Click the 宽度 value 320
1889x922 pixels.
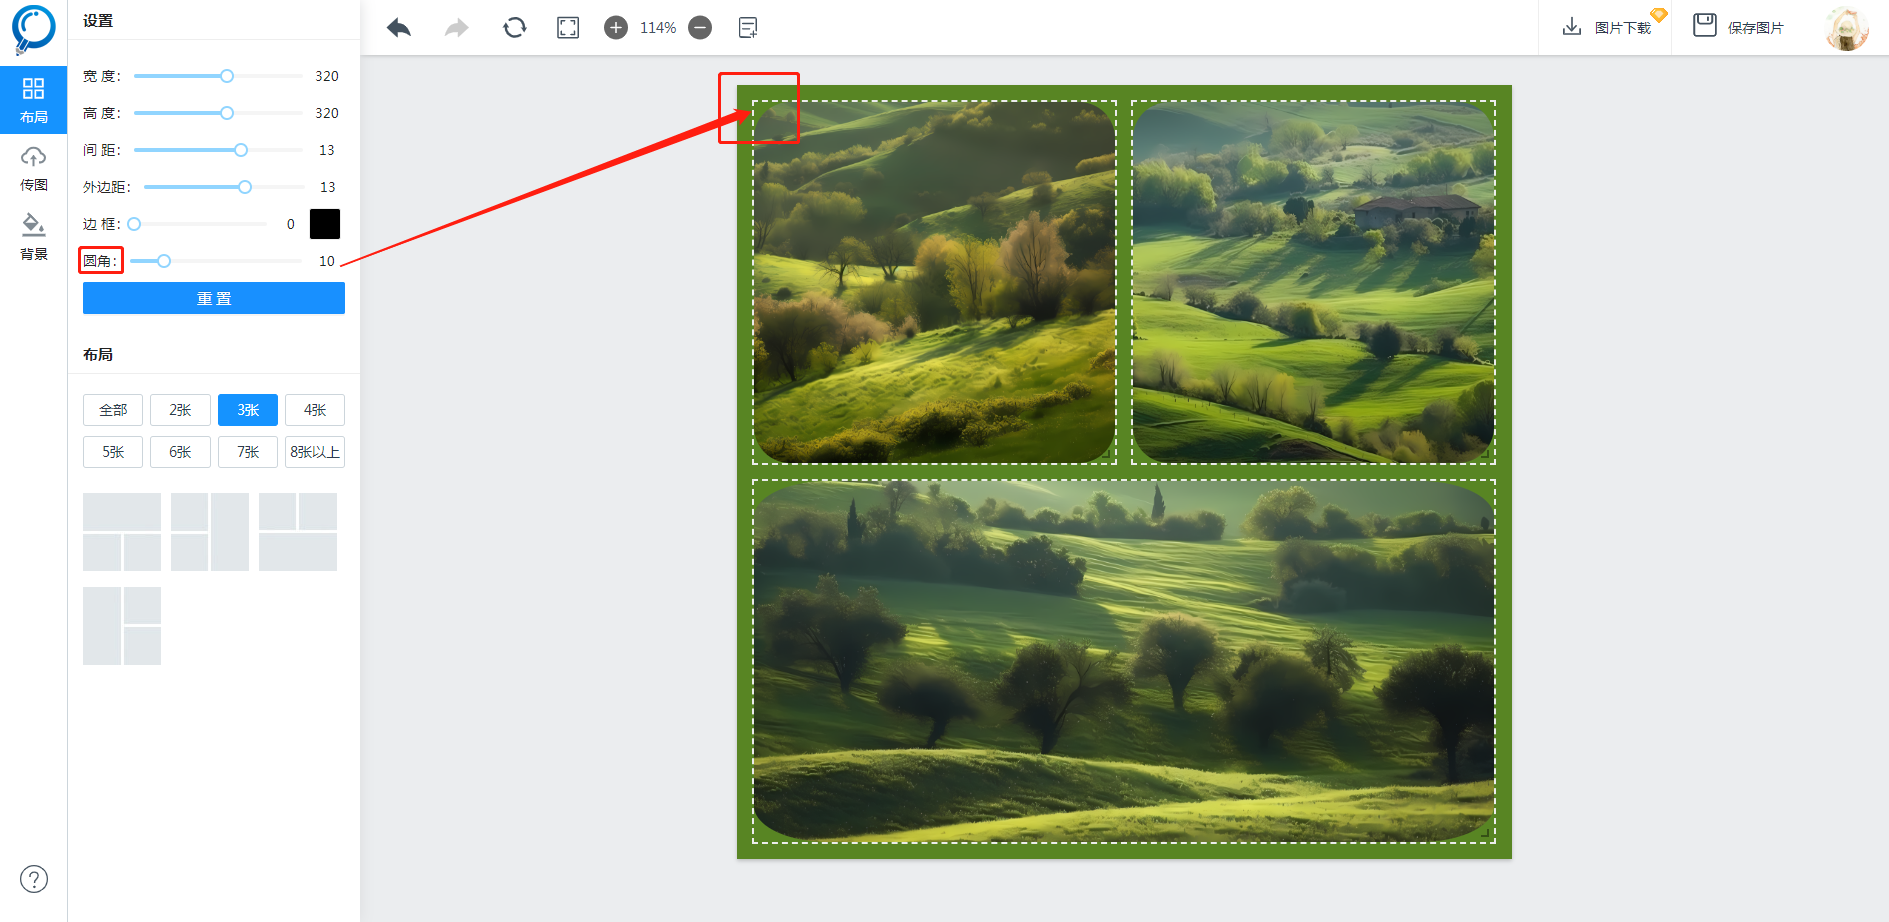(x=327, y=76)
